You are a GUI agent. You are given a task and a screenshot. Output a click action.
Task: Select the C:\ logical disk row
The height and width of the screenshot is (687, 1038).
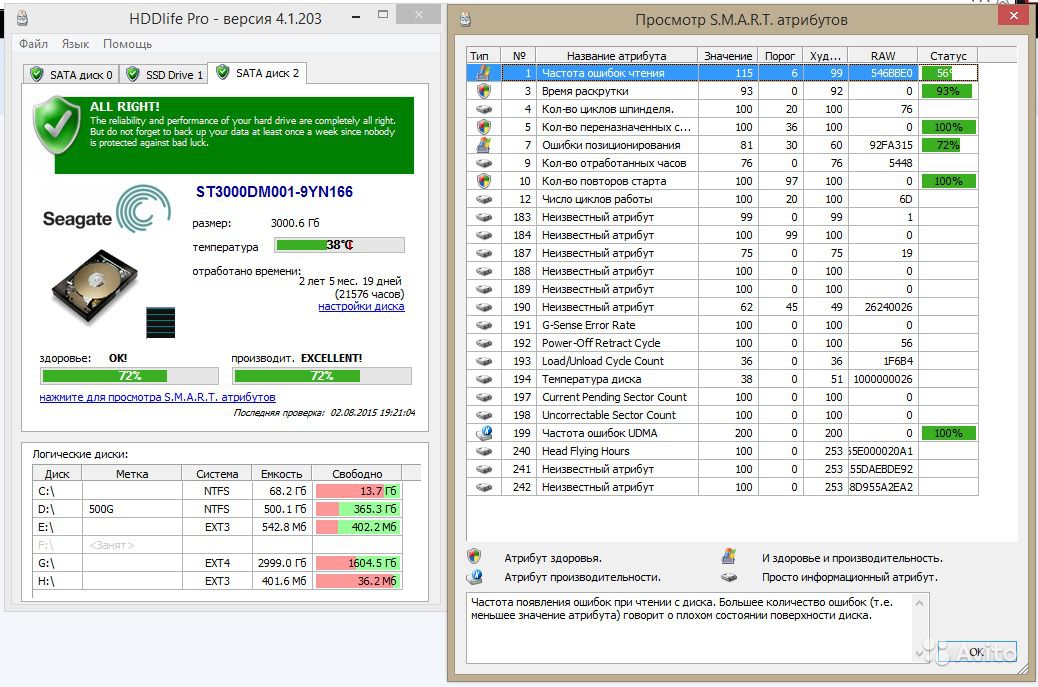[x=217, y=491]
